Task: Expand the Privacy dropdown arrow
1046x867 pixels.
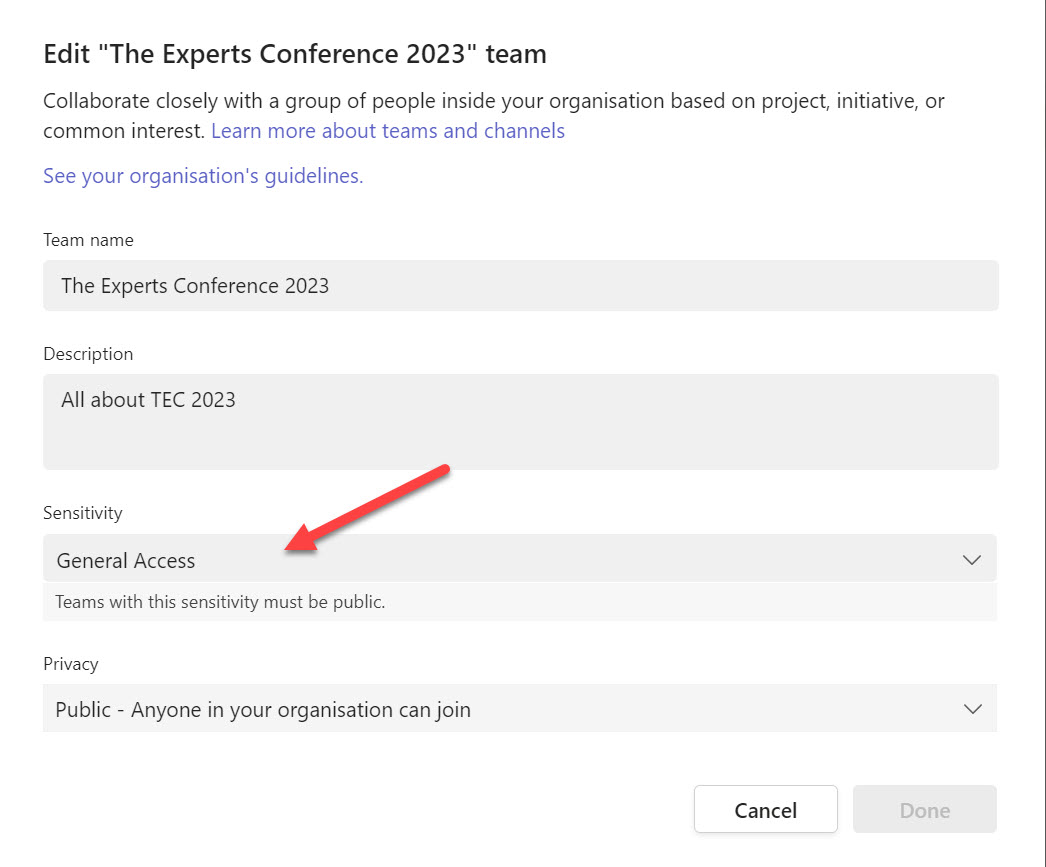Action: click(971, 708)
